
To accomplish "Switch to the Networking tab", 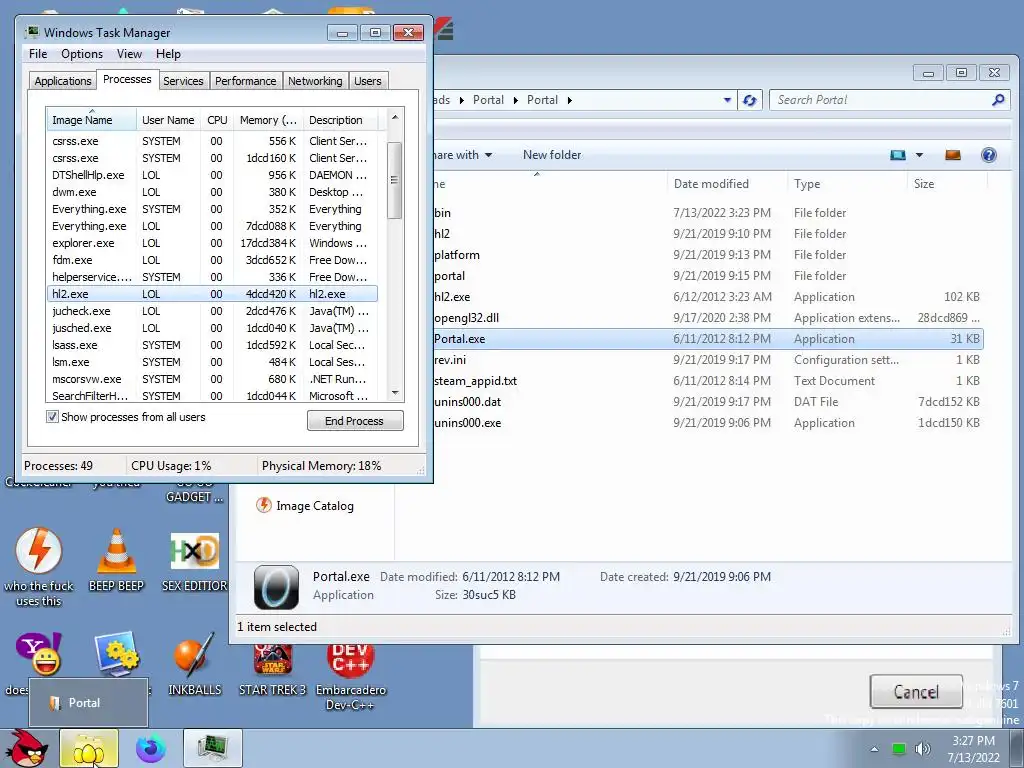I will pos(315,81).
